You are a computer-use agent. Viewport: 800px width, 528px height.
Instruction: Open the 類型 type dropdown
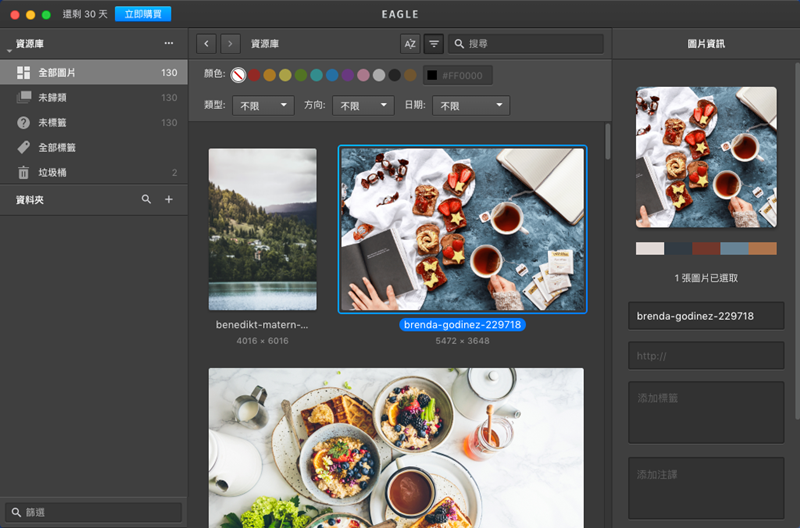coord(263,105)
